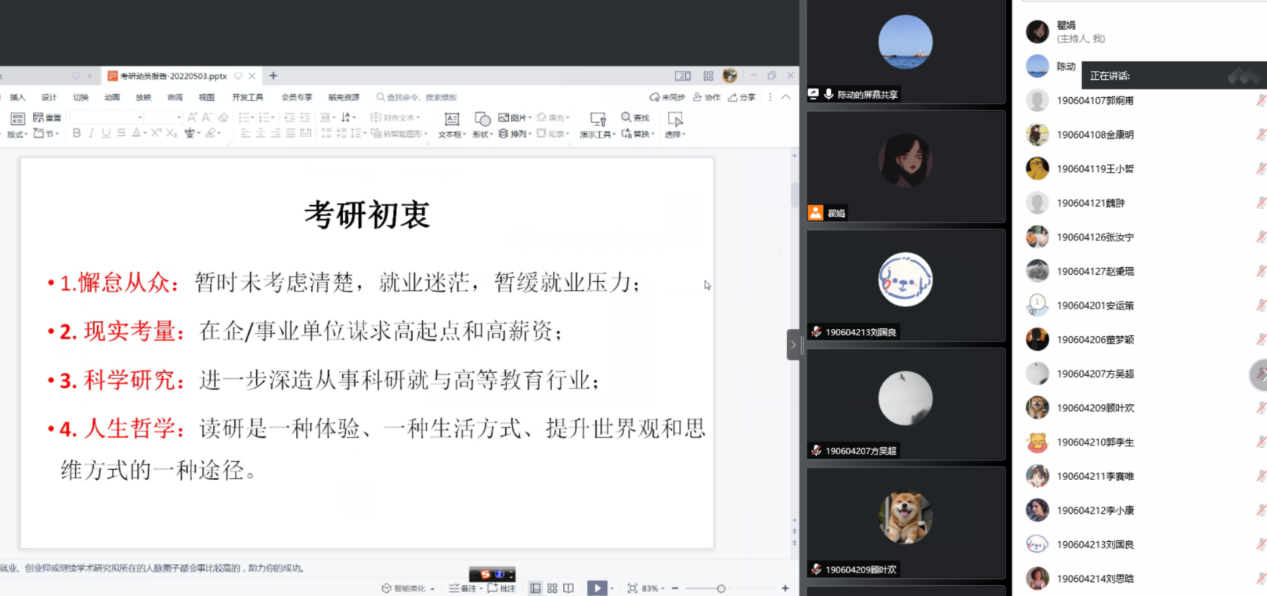Screen dimensions: 1267x596
Task: Switch to reading view icon
Action: coord(568,588)
